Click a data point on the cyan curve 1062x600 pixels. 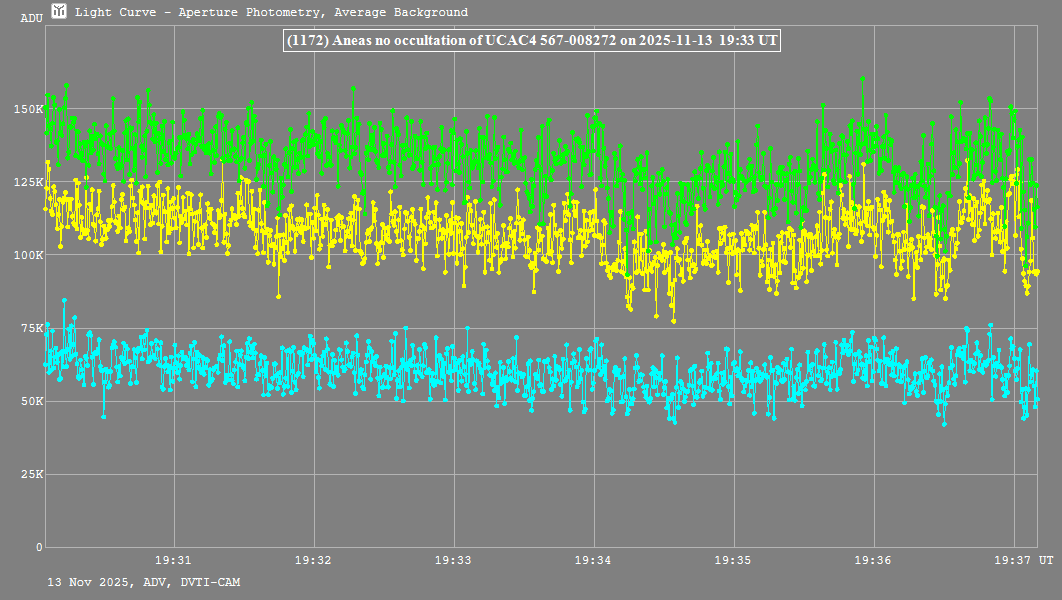click(64, 300)
